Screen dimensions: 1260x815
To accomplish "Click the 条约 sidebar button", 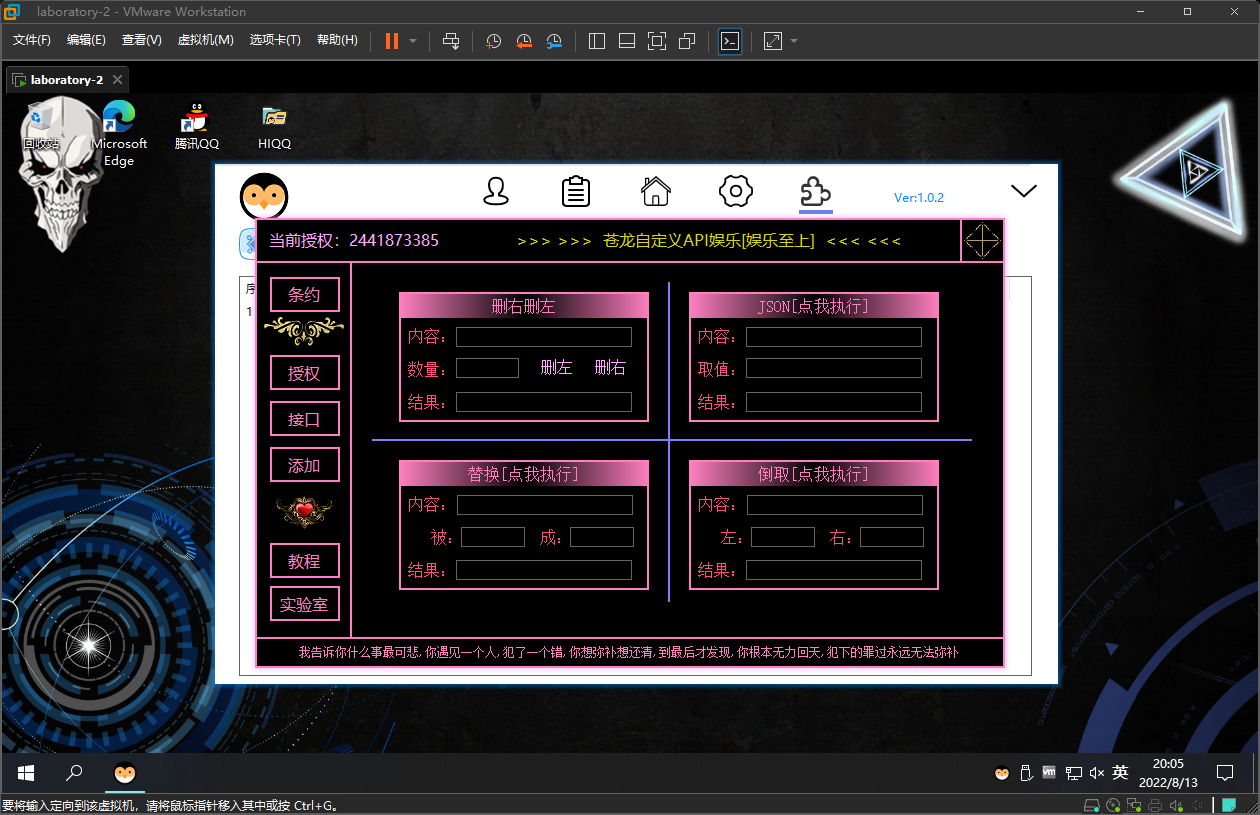I will click(305, 295).
